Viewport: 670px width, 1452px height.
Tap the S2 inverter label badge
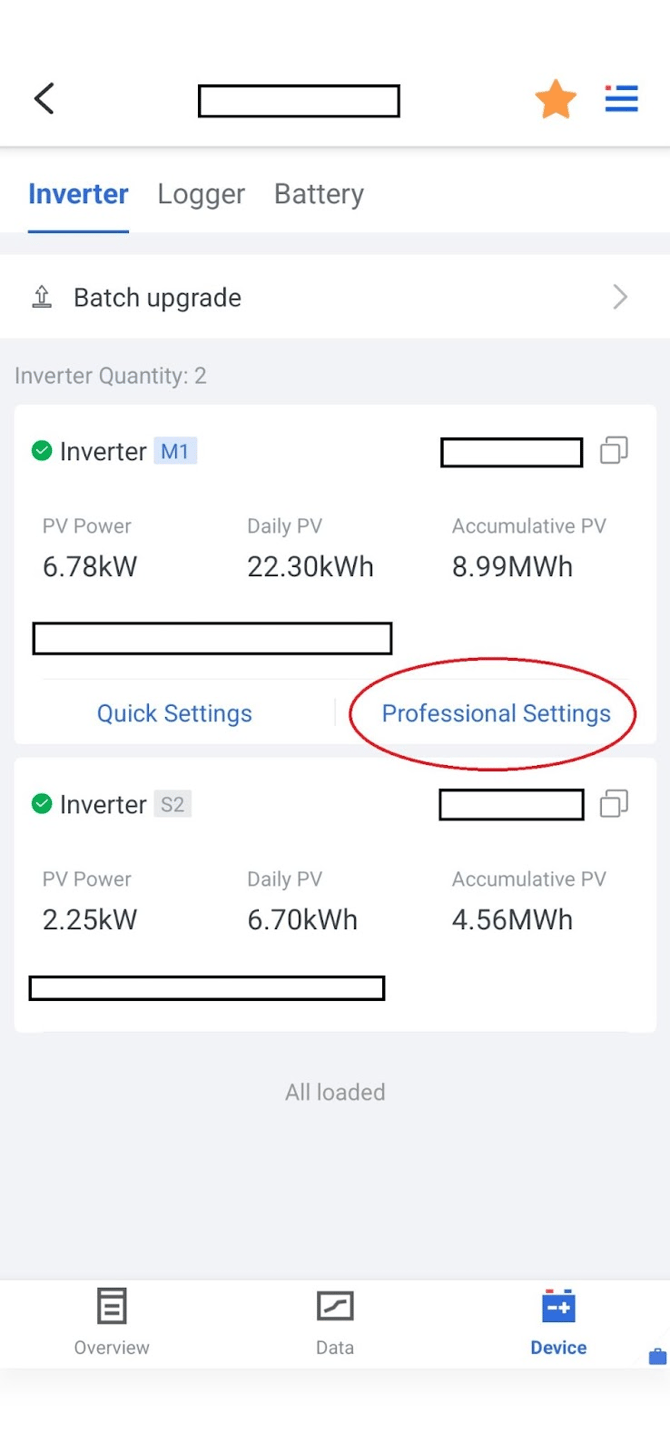point(172,804)
